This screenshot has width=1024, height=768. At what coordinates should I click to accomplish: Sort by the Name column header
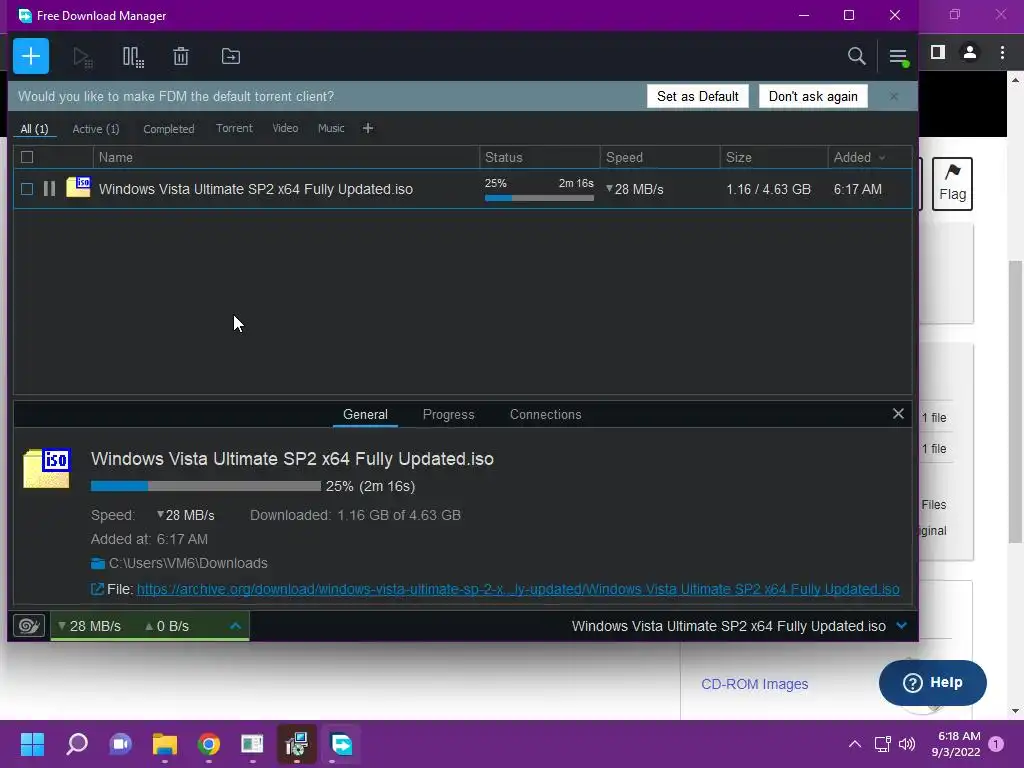286,157
